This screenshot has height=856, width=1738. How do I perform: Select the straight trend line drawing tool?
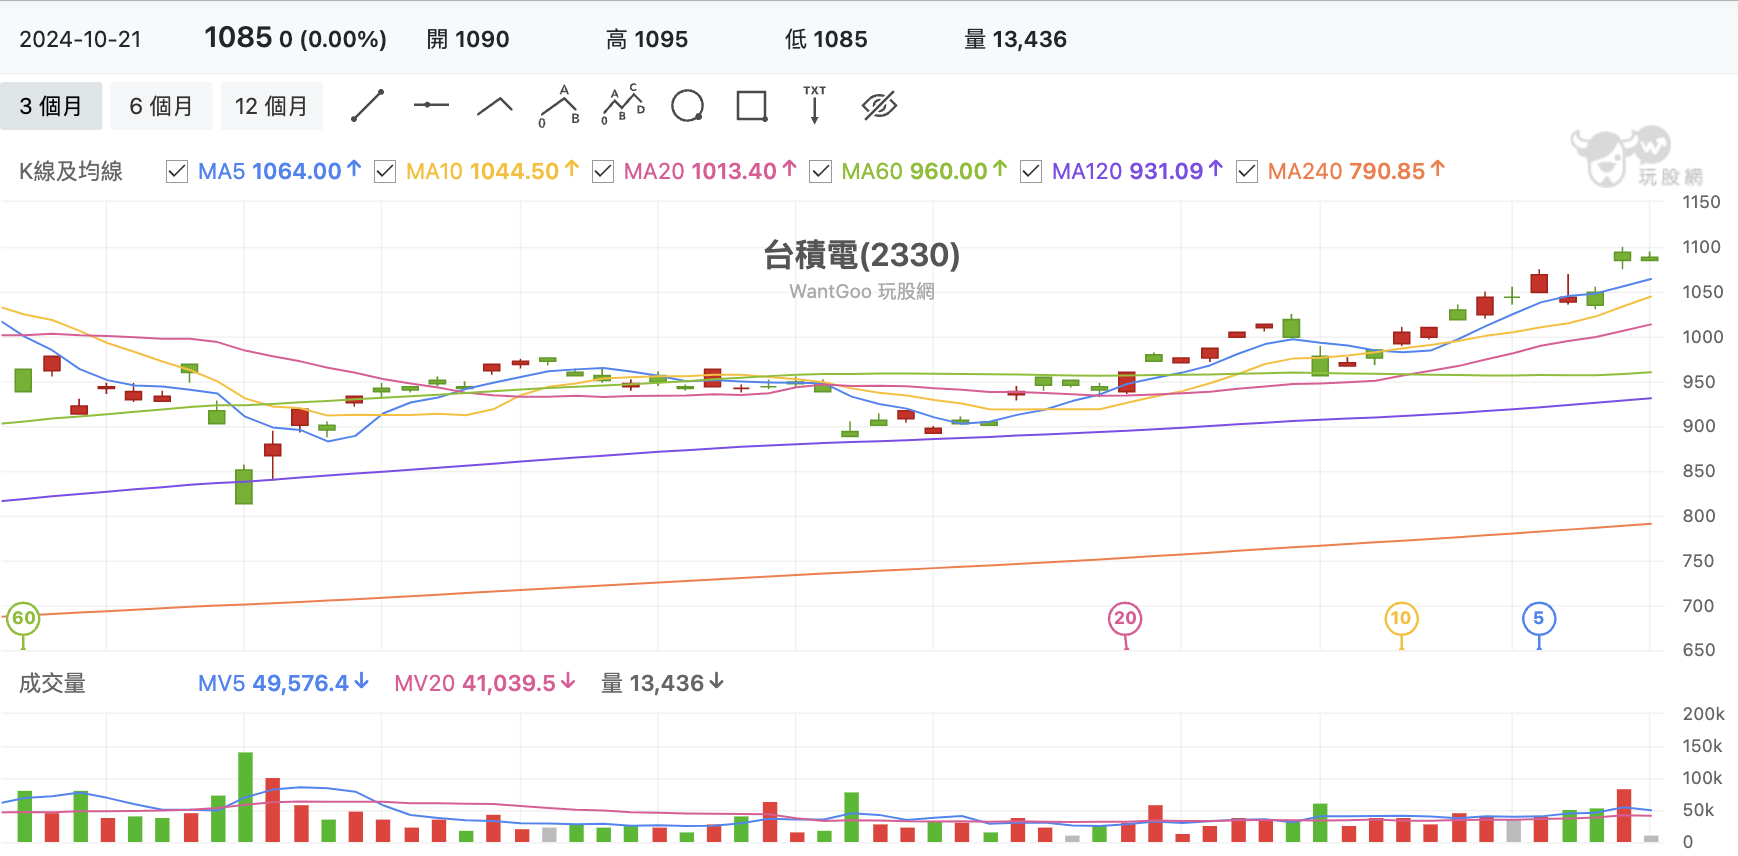coord(367,106)
